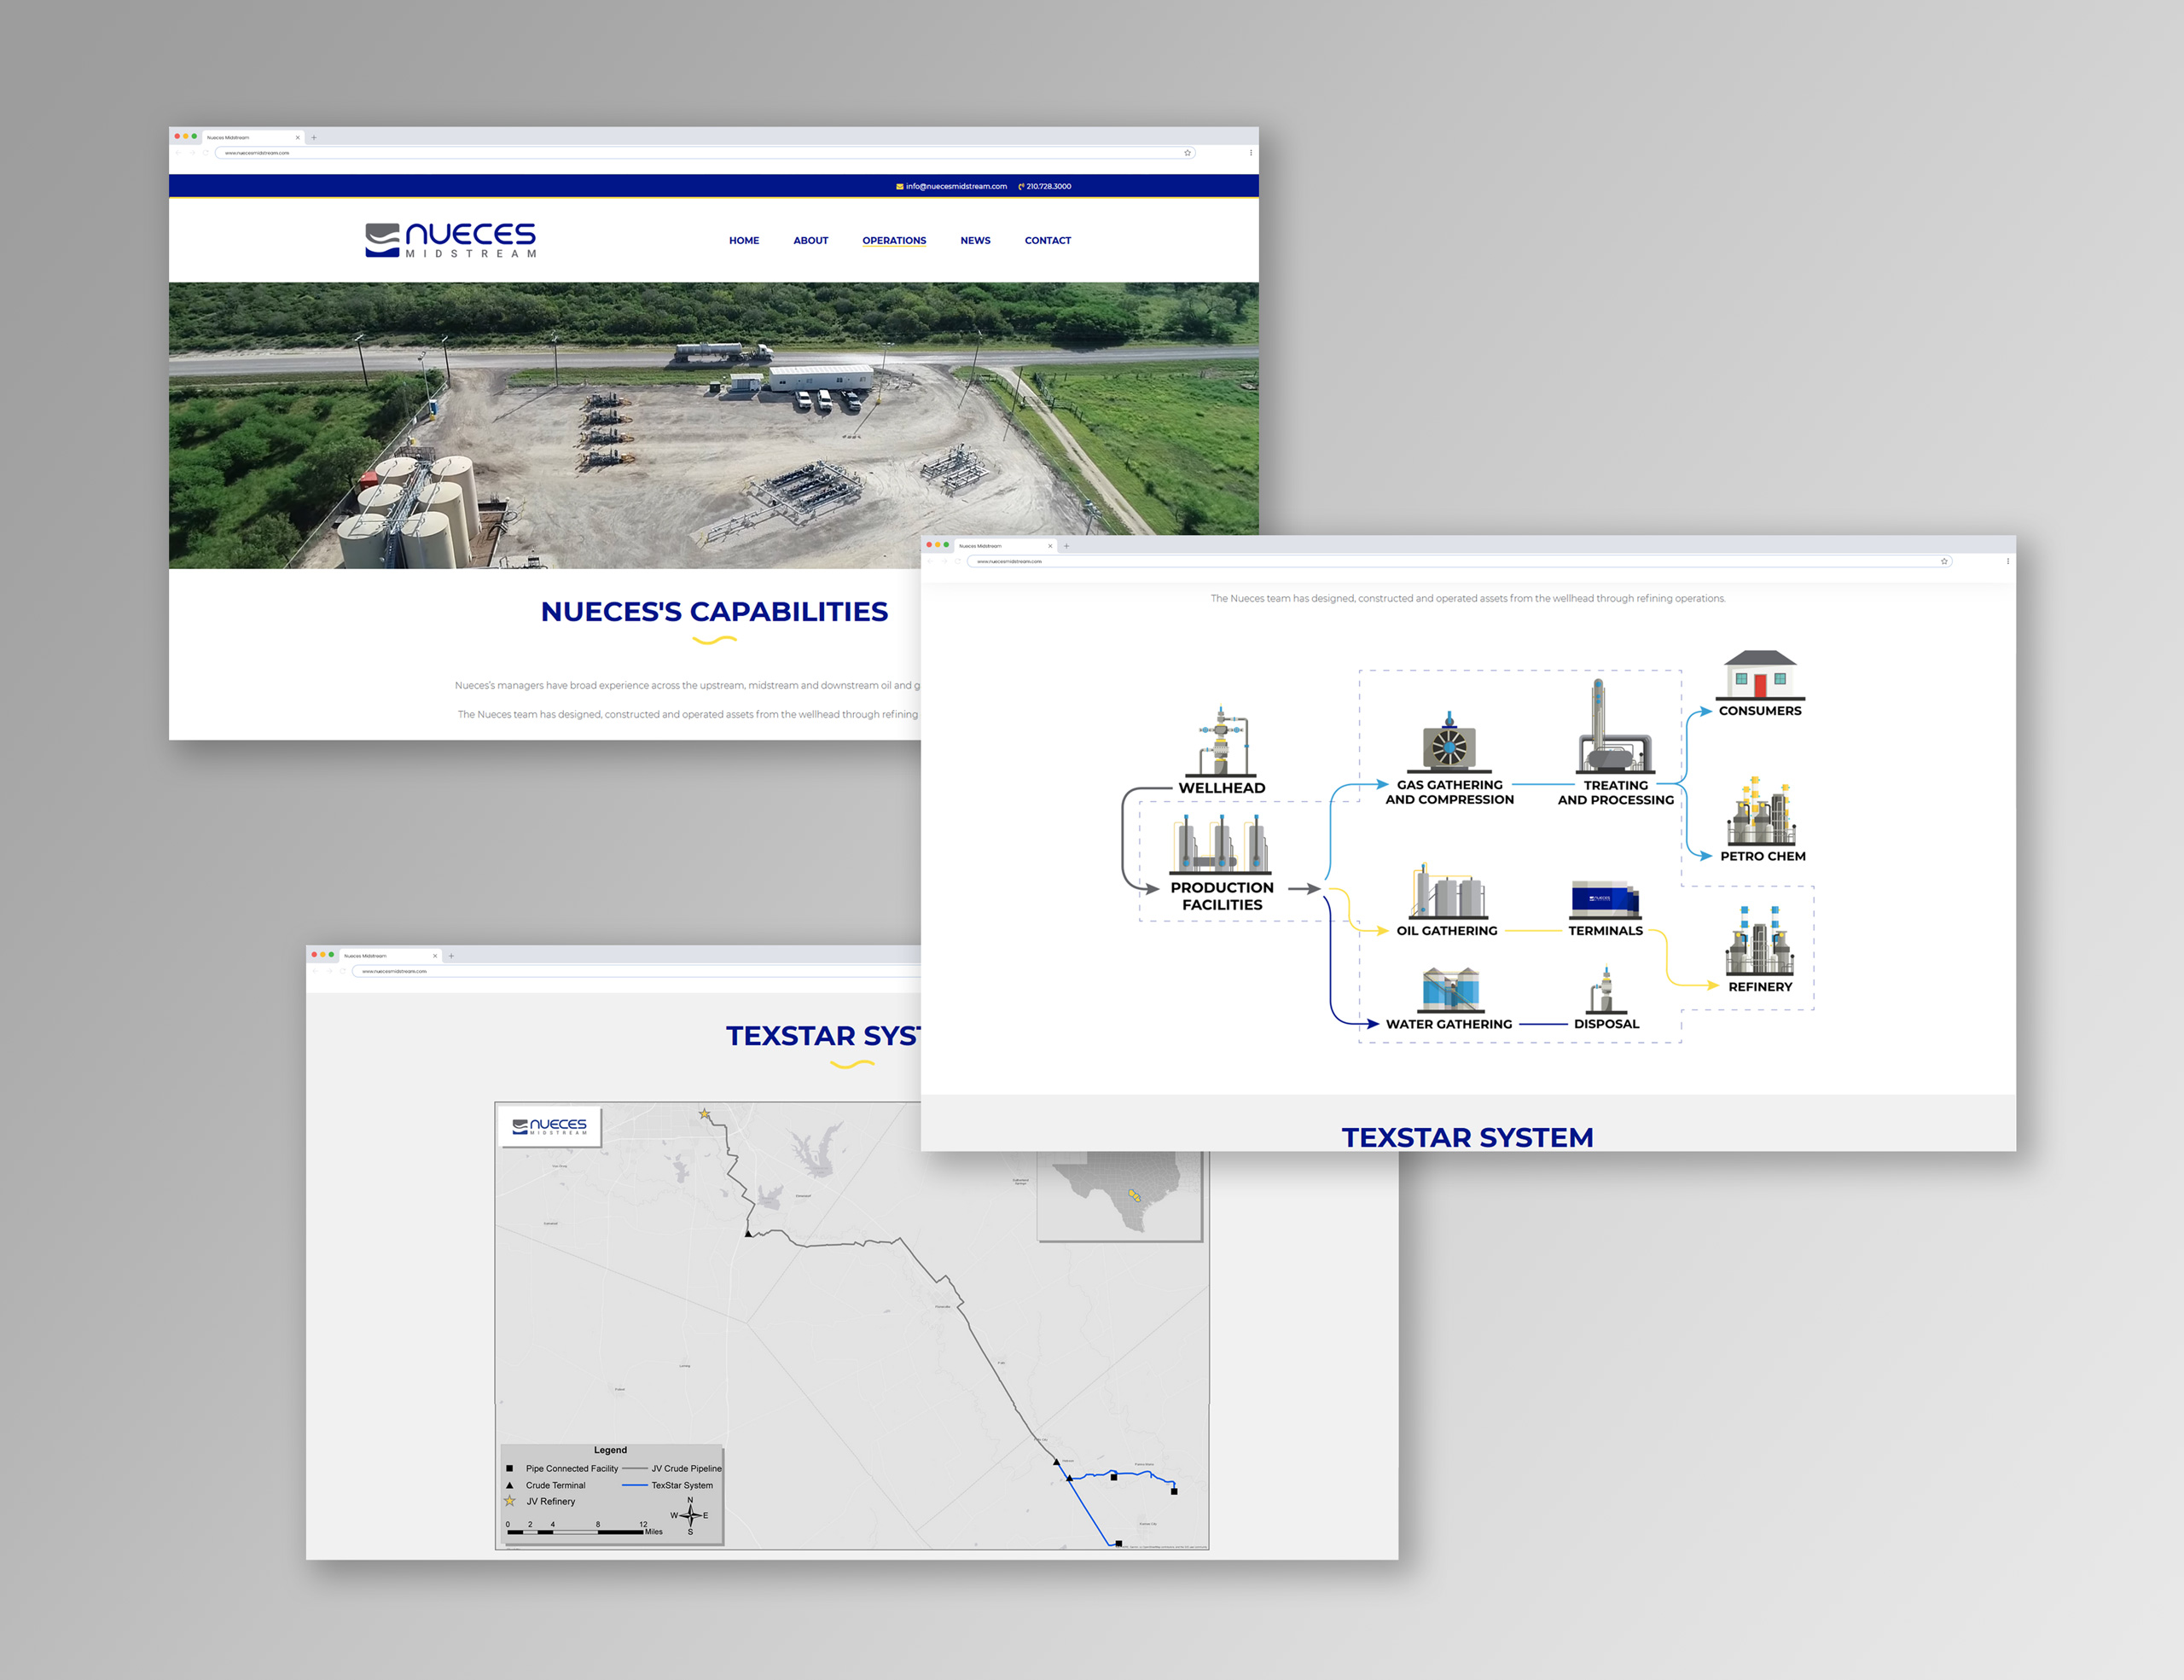The image size is (2184, 1680).
Task: Click the PRODUCTION FACILITIES label
Action: (1222, 896)
